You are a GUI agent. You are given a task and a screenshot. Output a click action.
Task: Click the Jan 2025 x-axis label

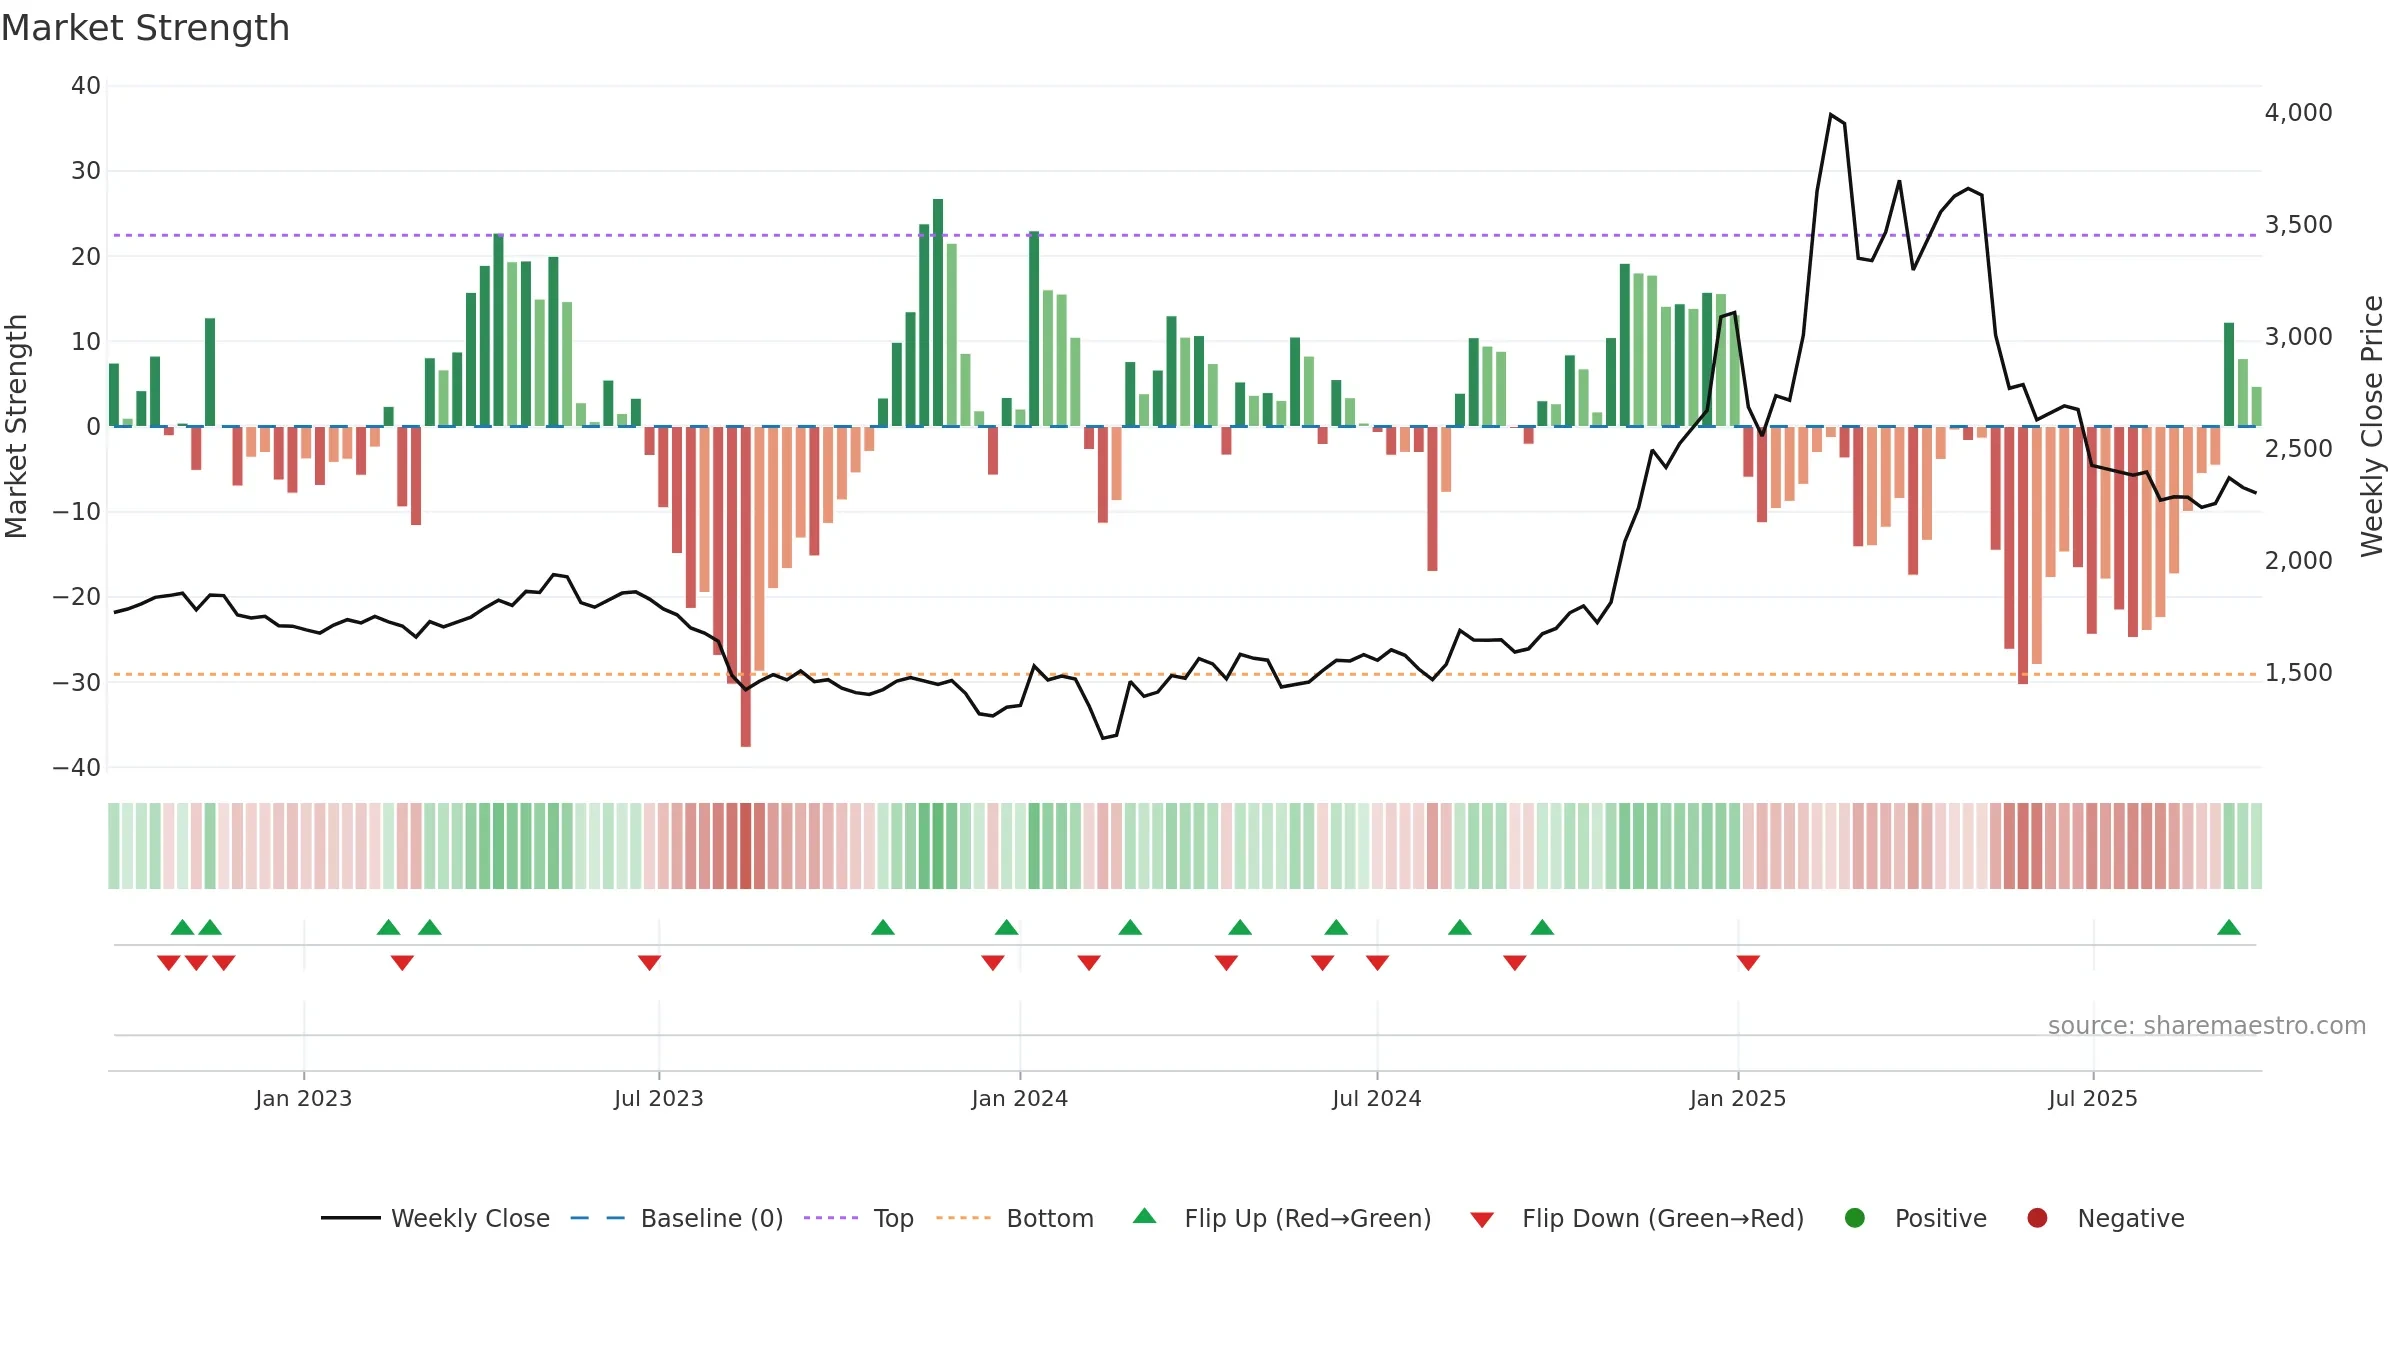[x=1738, y=1099]
